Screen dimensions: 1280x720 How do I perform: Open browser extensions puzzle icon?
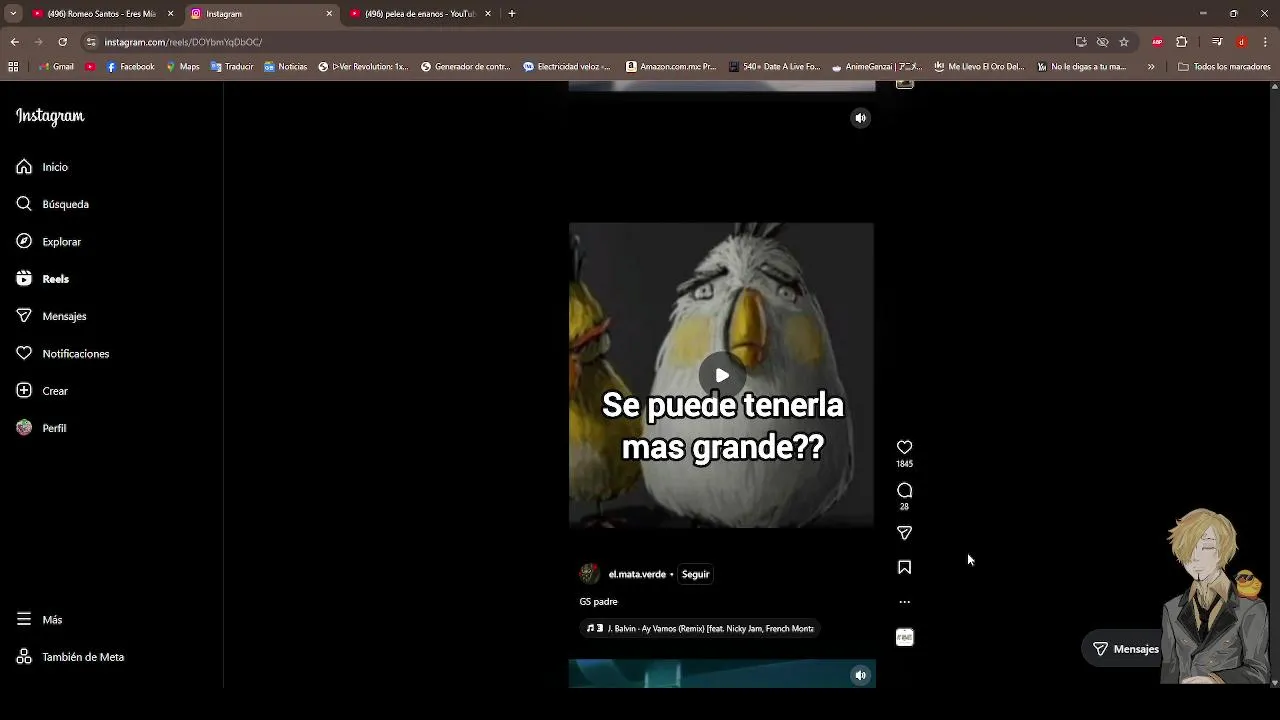coord(1182,42)
